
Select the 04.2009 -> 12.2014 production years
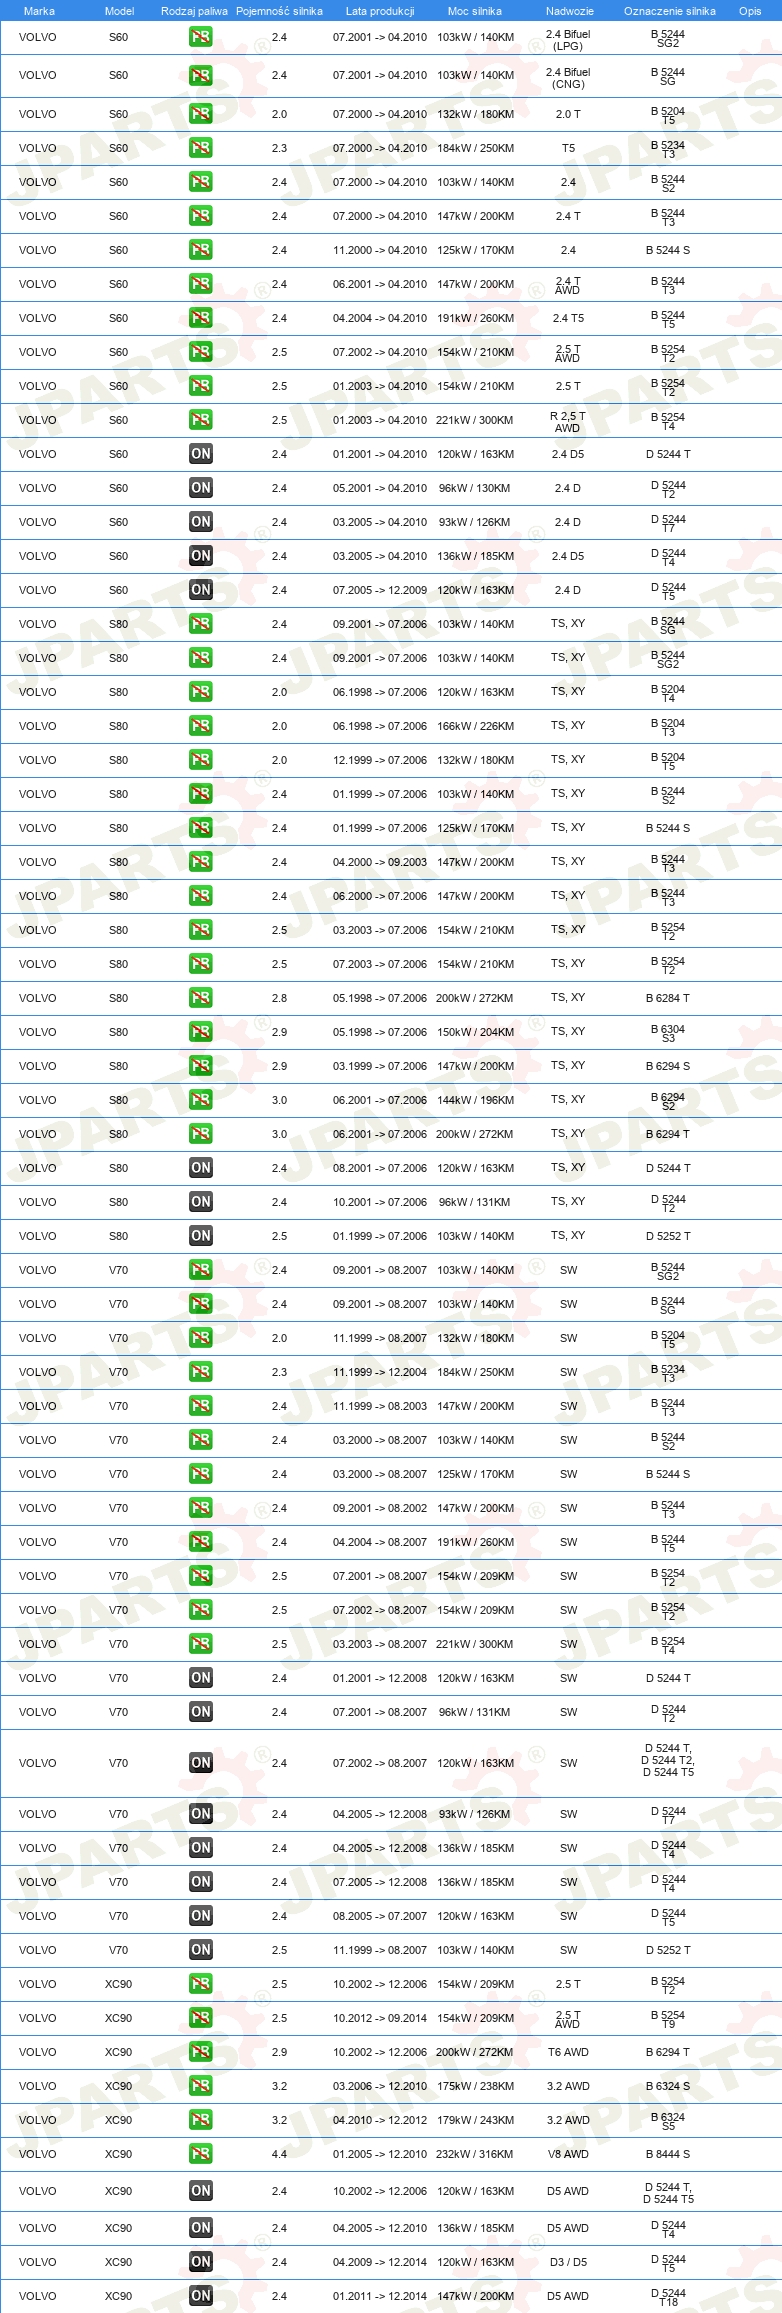[380, 2262]
